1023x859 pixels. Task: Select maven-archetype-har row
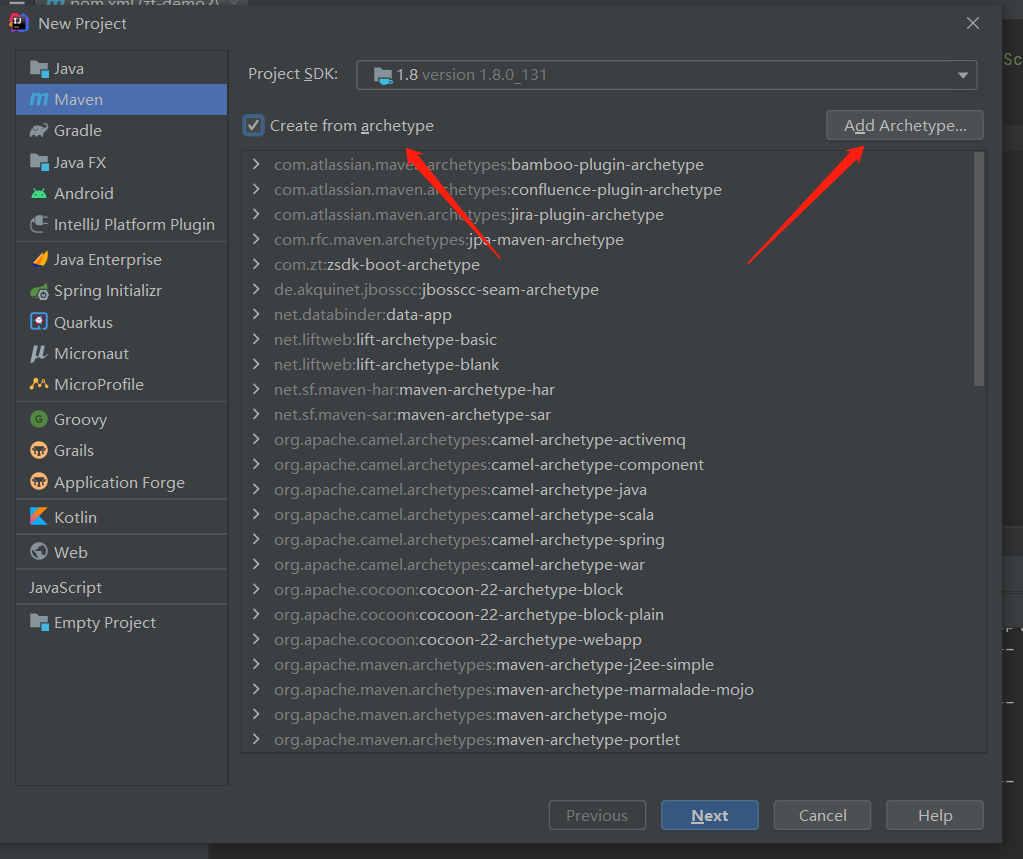[x=607, y=389]
